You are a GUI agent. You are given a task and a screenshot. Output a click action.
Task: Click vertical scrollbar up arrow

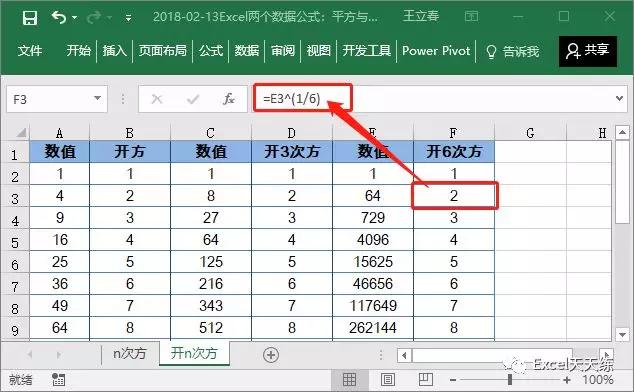coord(622,132)
